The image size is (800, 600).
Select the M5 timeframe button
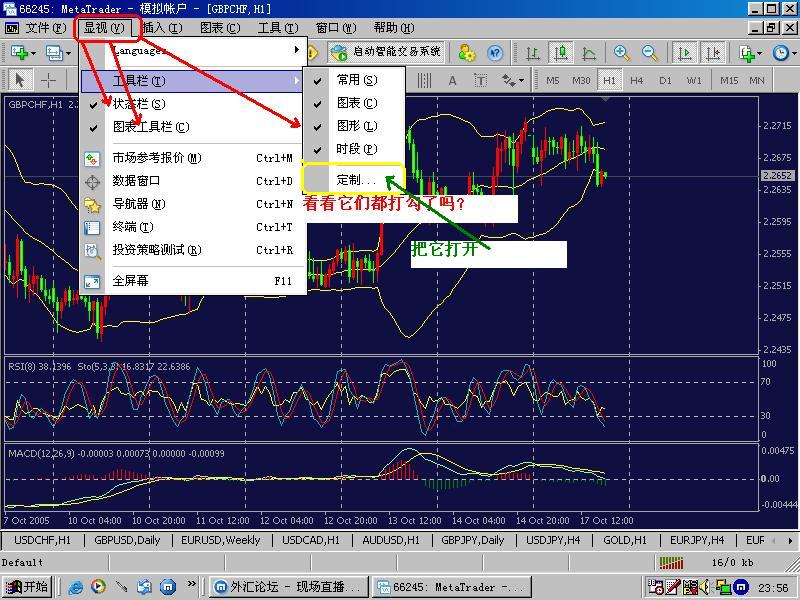(x=553, y=80)
